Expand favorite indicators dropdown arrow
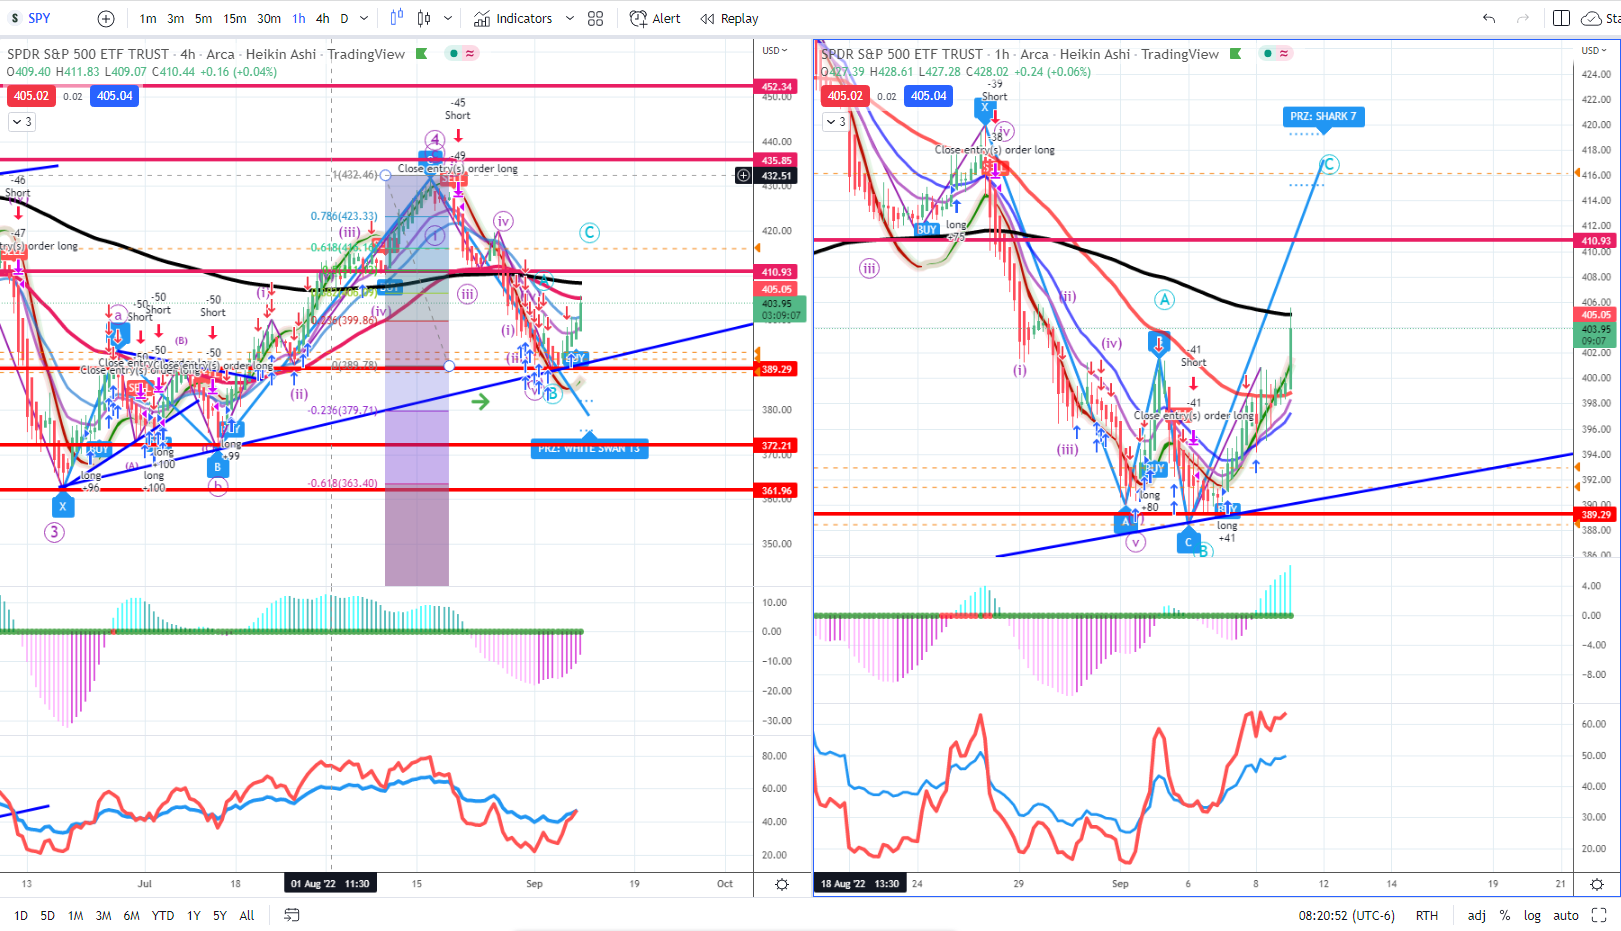This screenshot has height=931, width=1621. tap(570, 18)
